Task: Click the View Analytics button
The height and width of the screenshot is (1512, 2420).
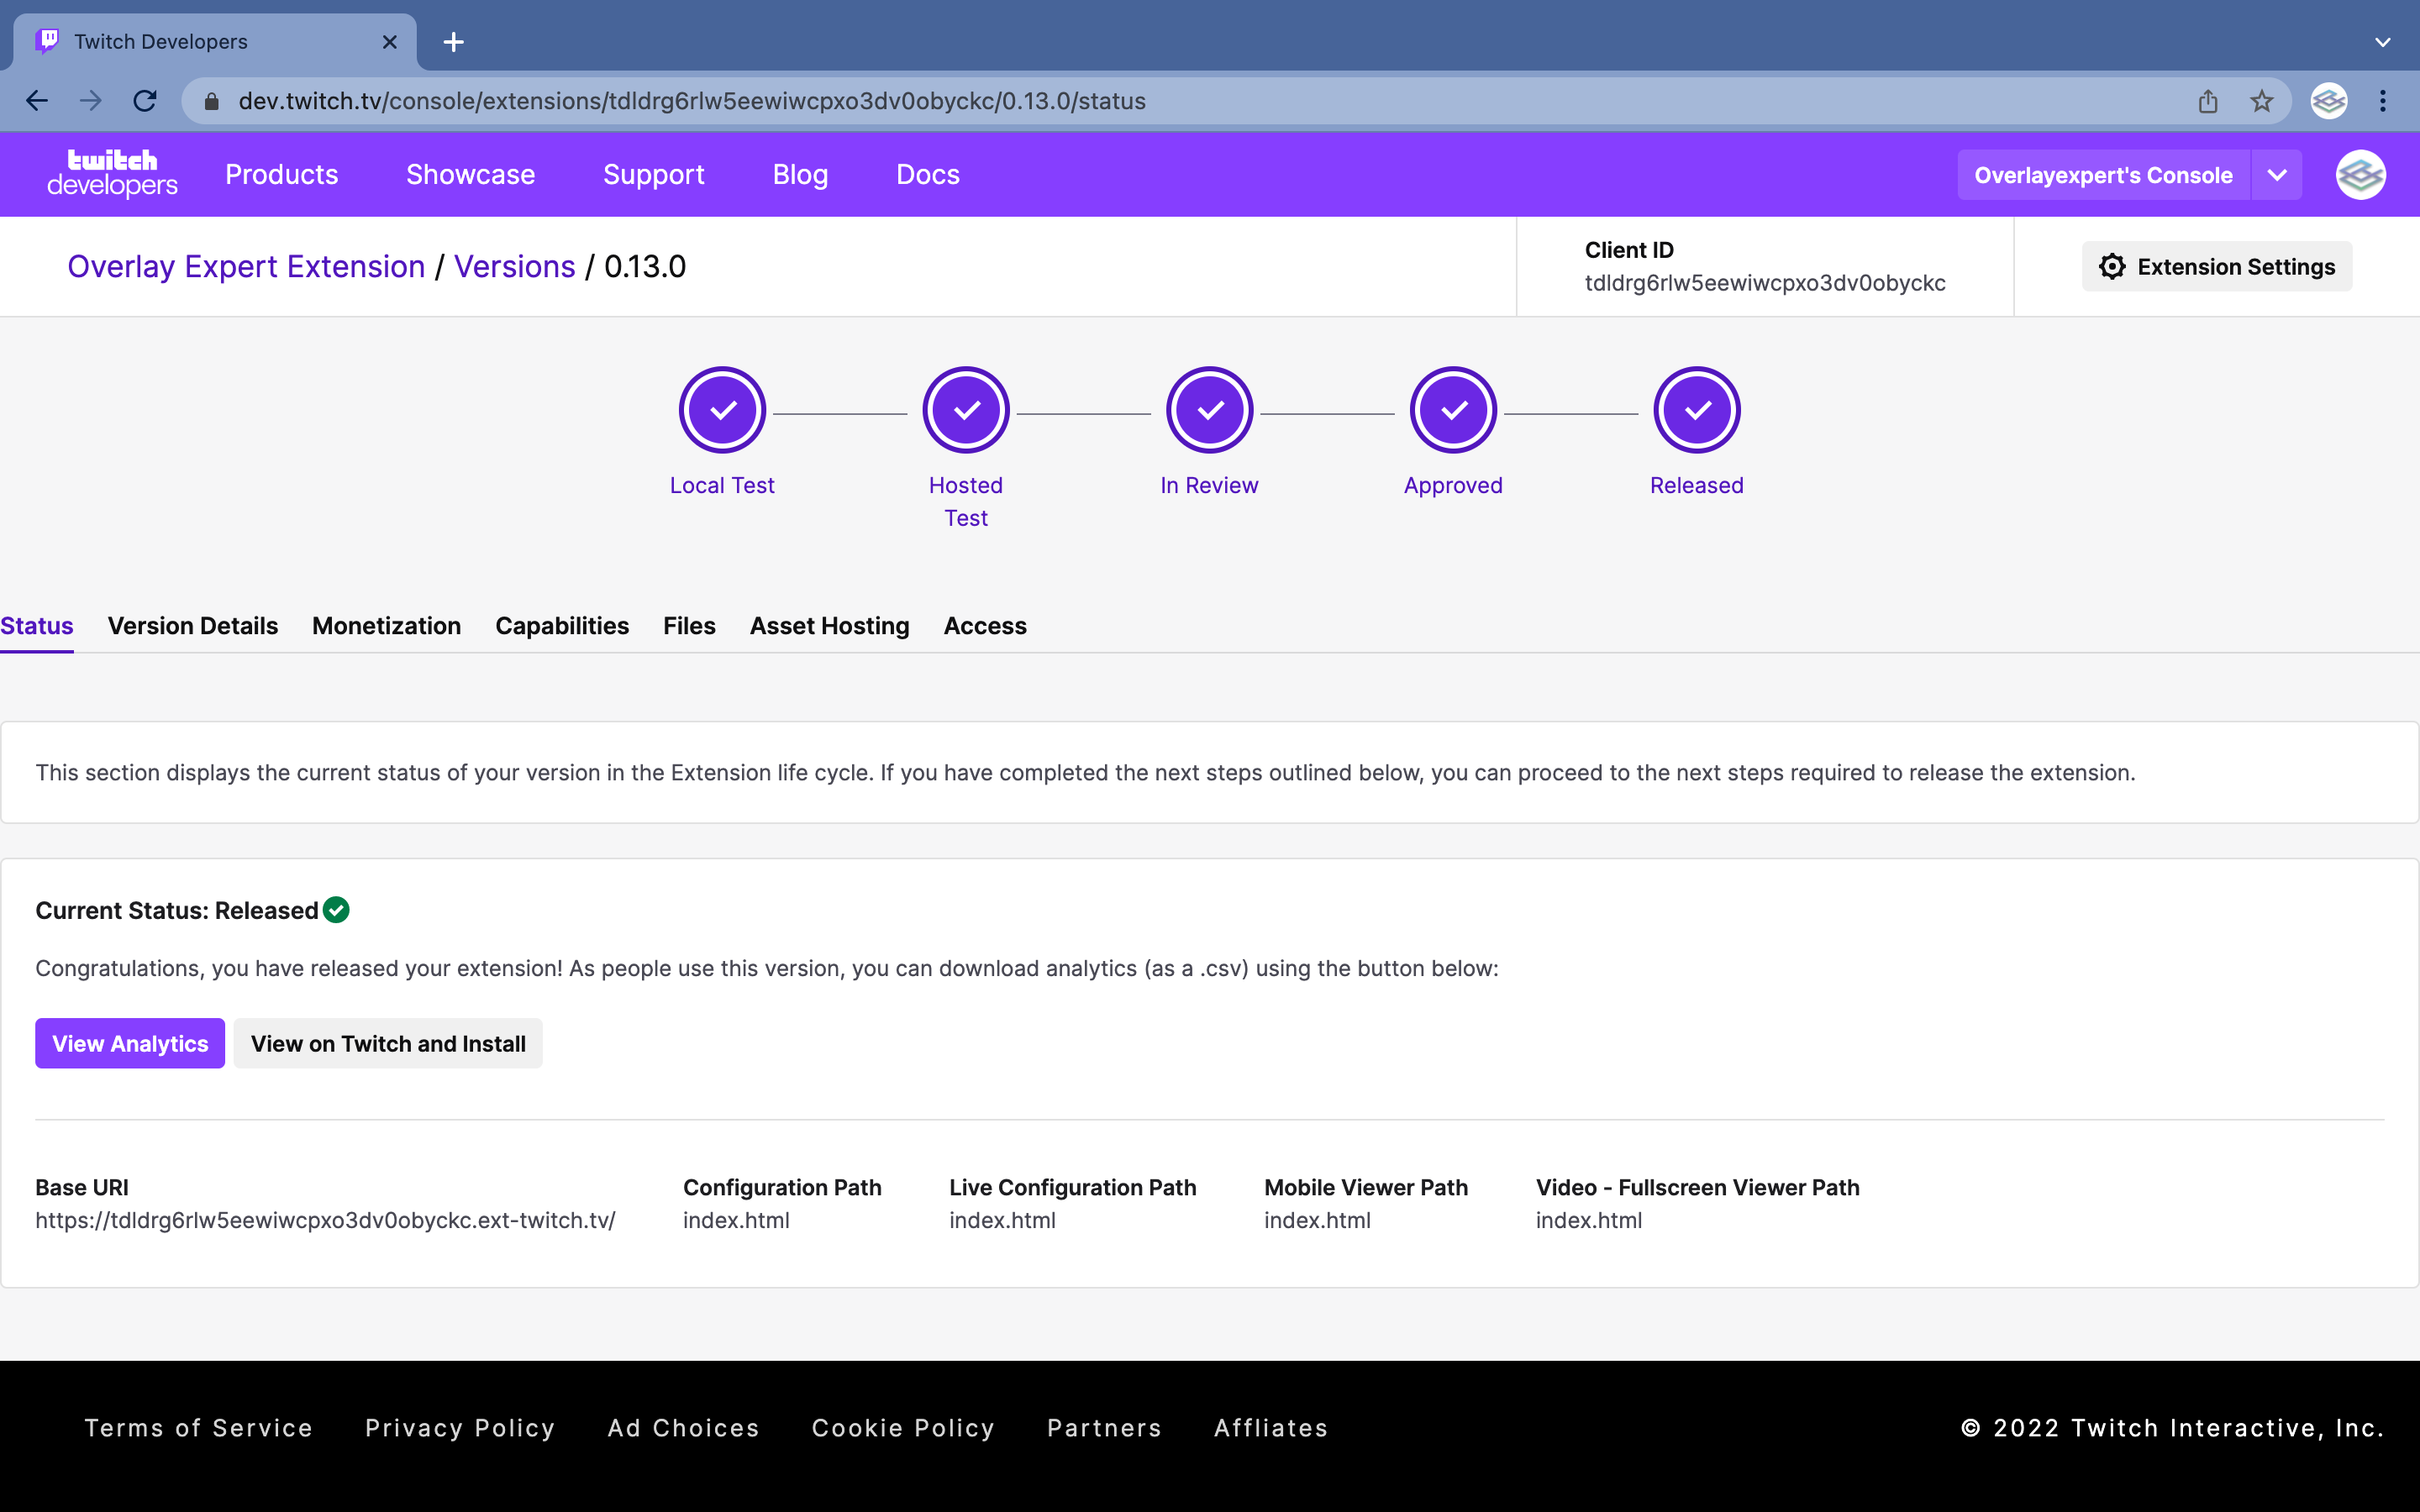Action: tap(129, 1043)
